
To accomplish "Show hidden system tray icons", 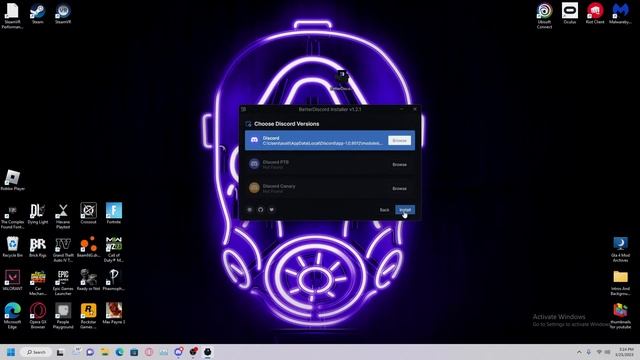I will pyautogui.click(x=579, y=352).
